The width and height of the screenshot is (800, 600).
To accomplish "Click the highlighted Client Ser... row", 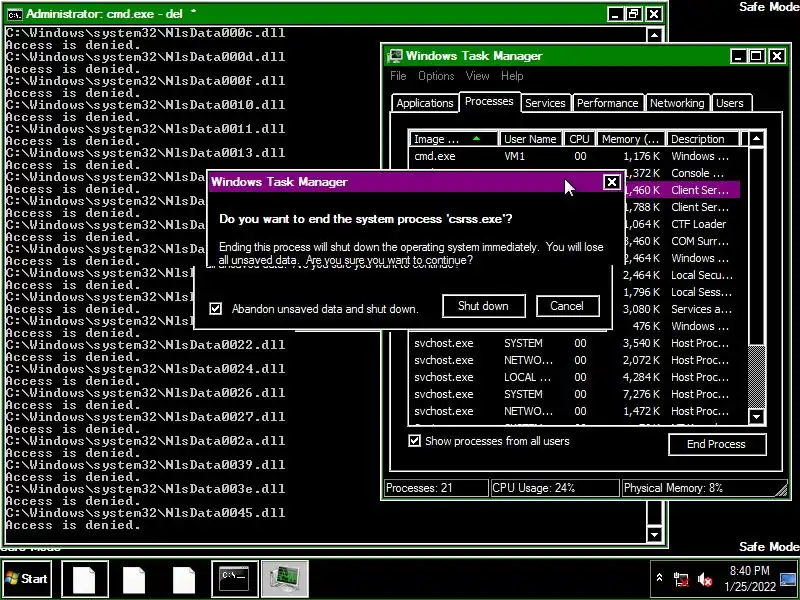I will coord(681,190).
